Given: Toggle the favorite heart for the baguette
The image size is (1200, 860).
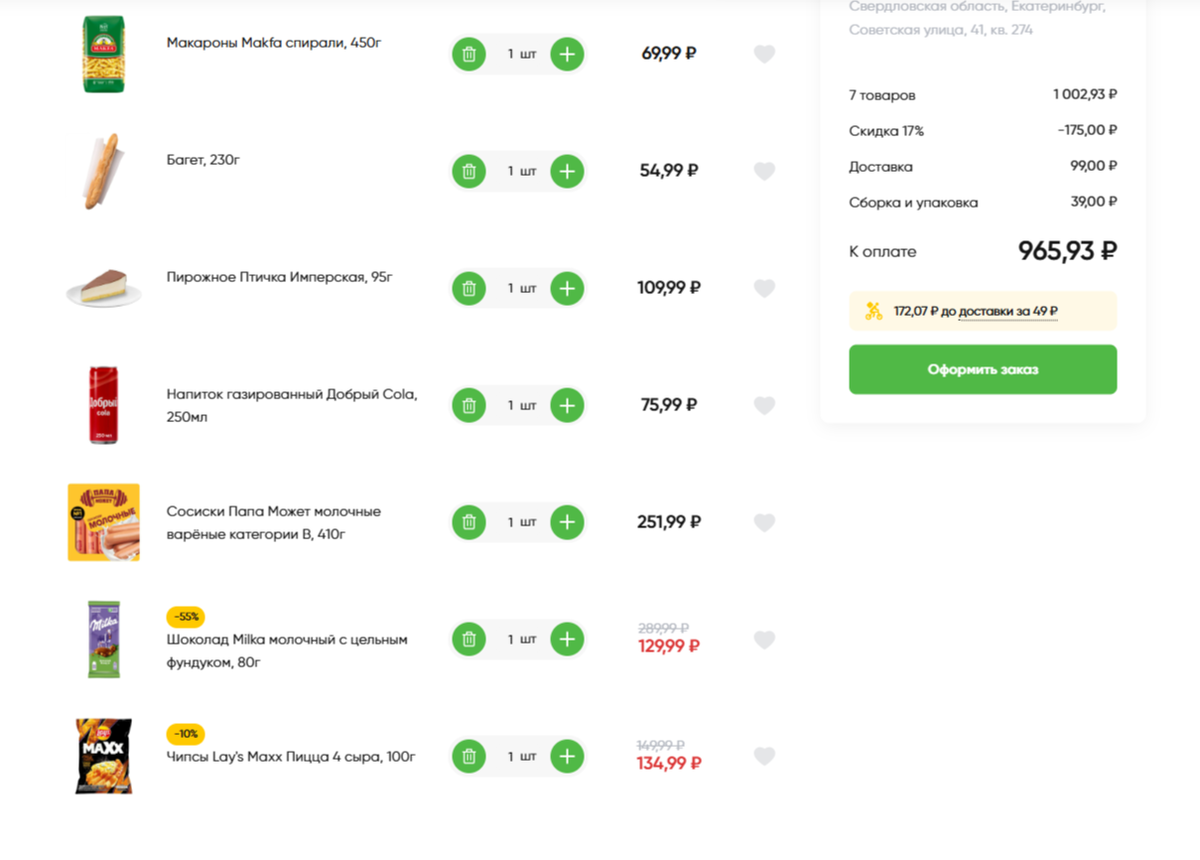Looking at the screenshot, I should coord(764,171).
